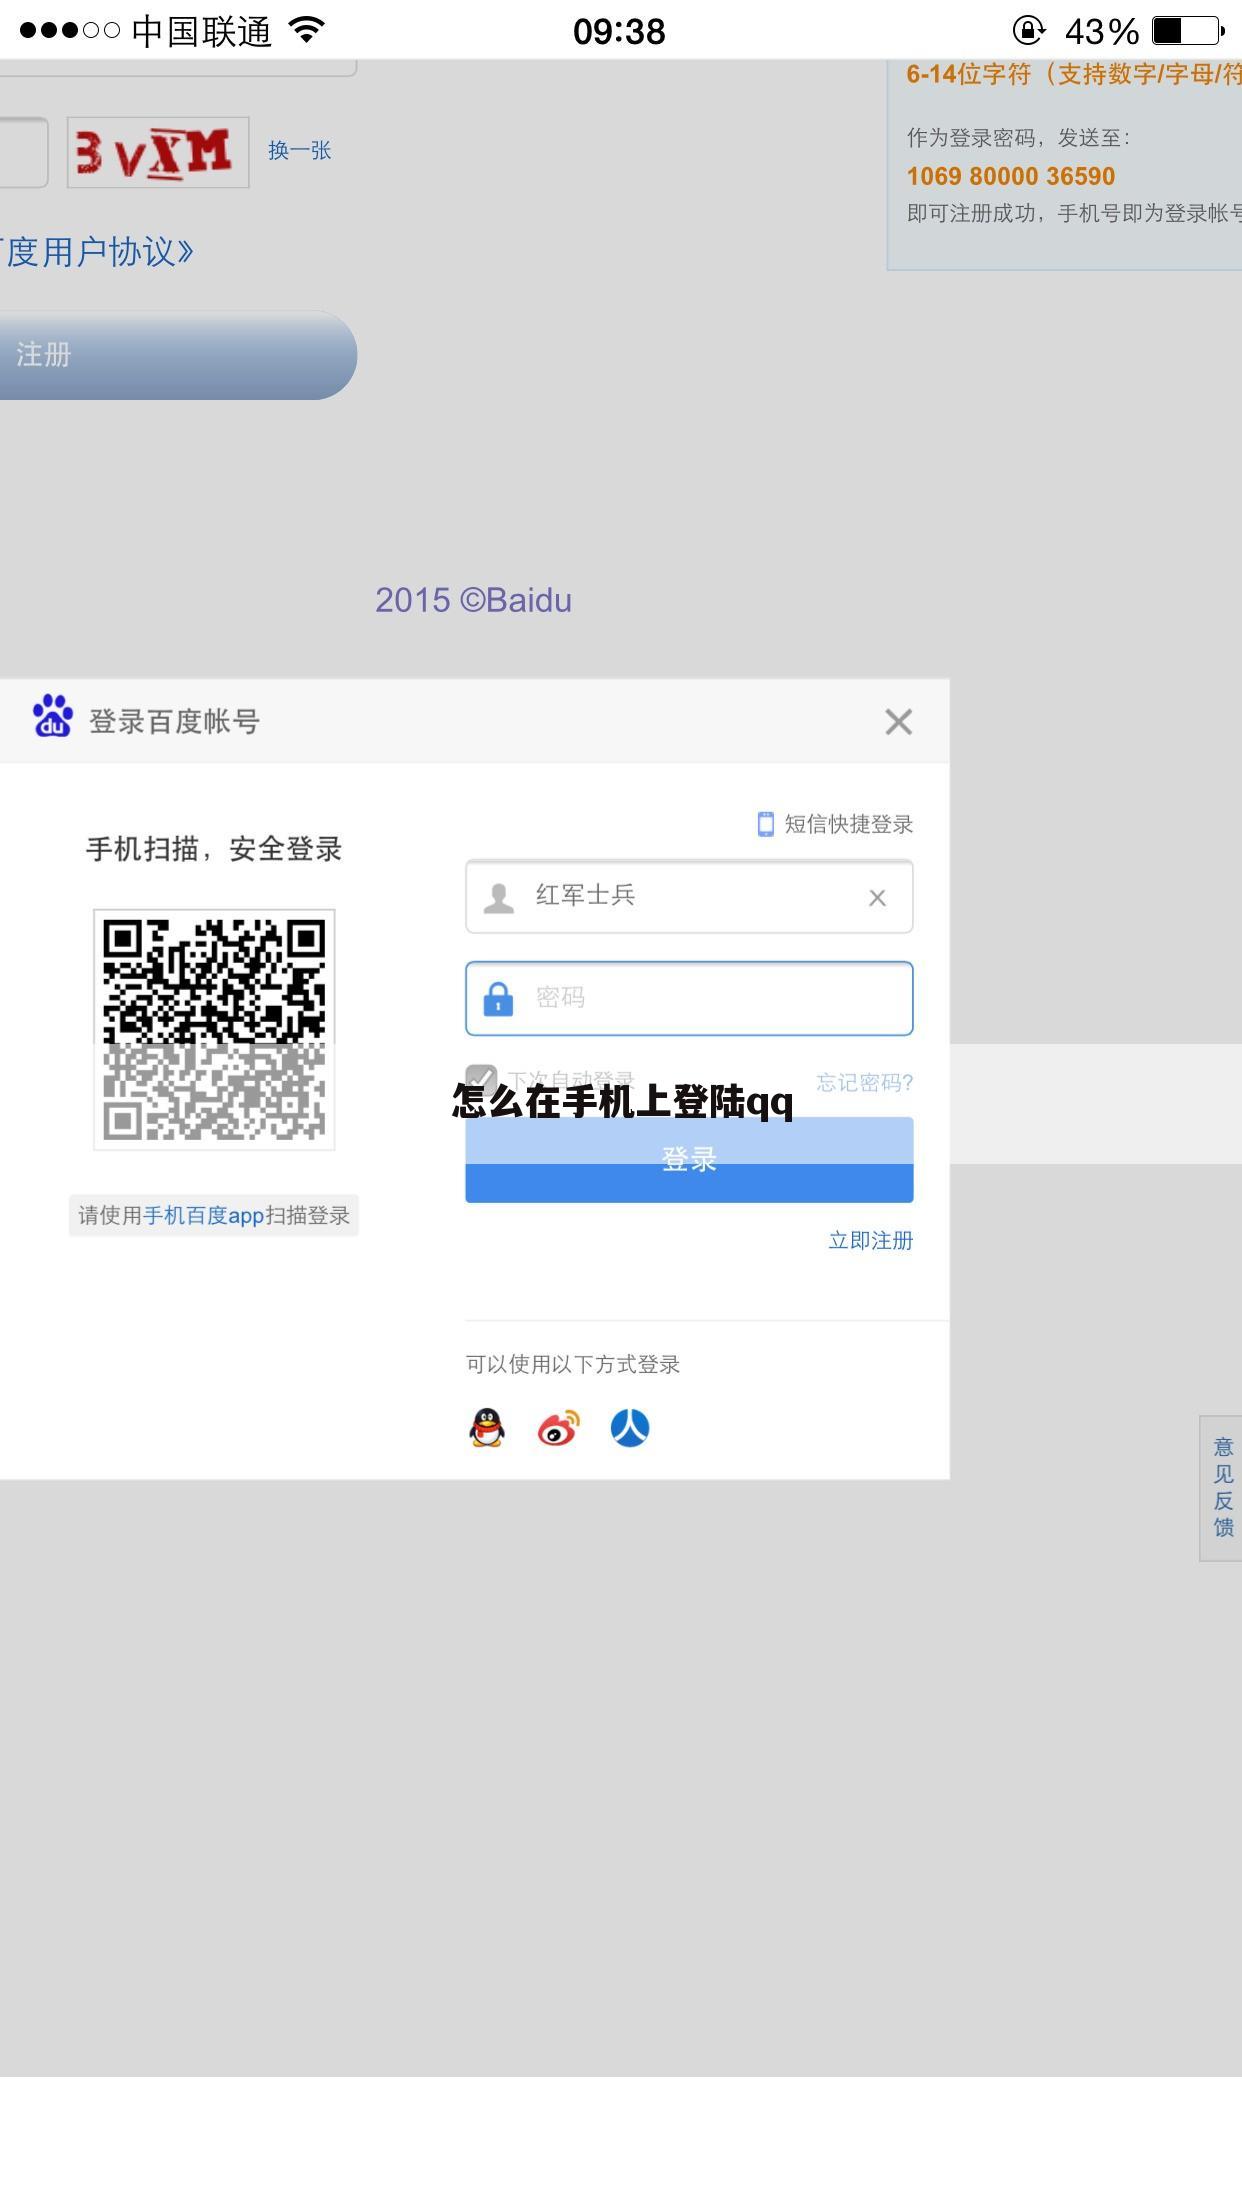Screen dimensions: 1242x2208
Task: Focus the 密码 password field
Action: tap(689, 998)
